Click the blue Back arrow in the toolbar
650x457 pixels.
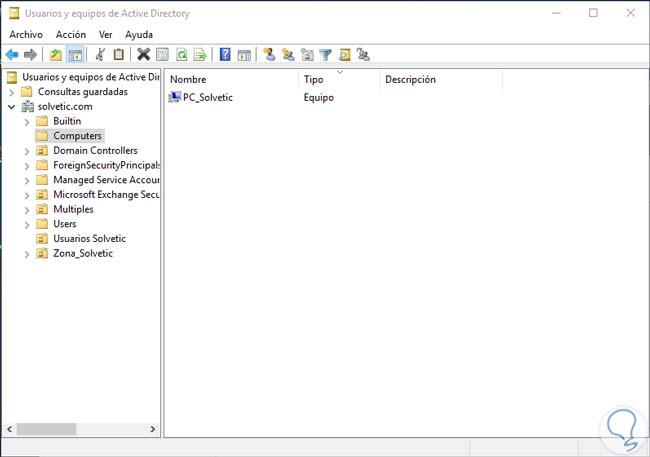pos(12,54)
